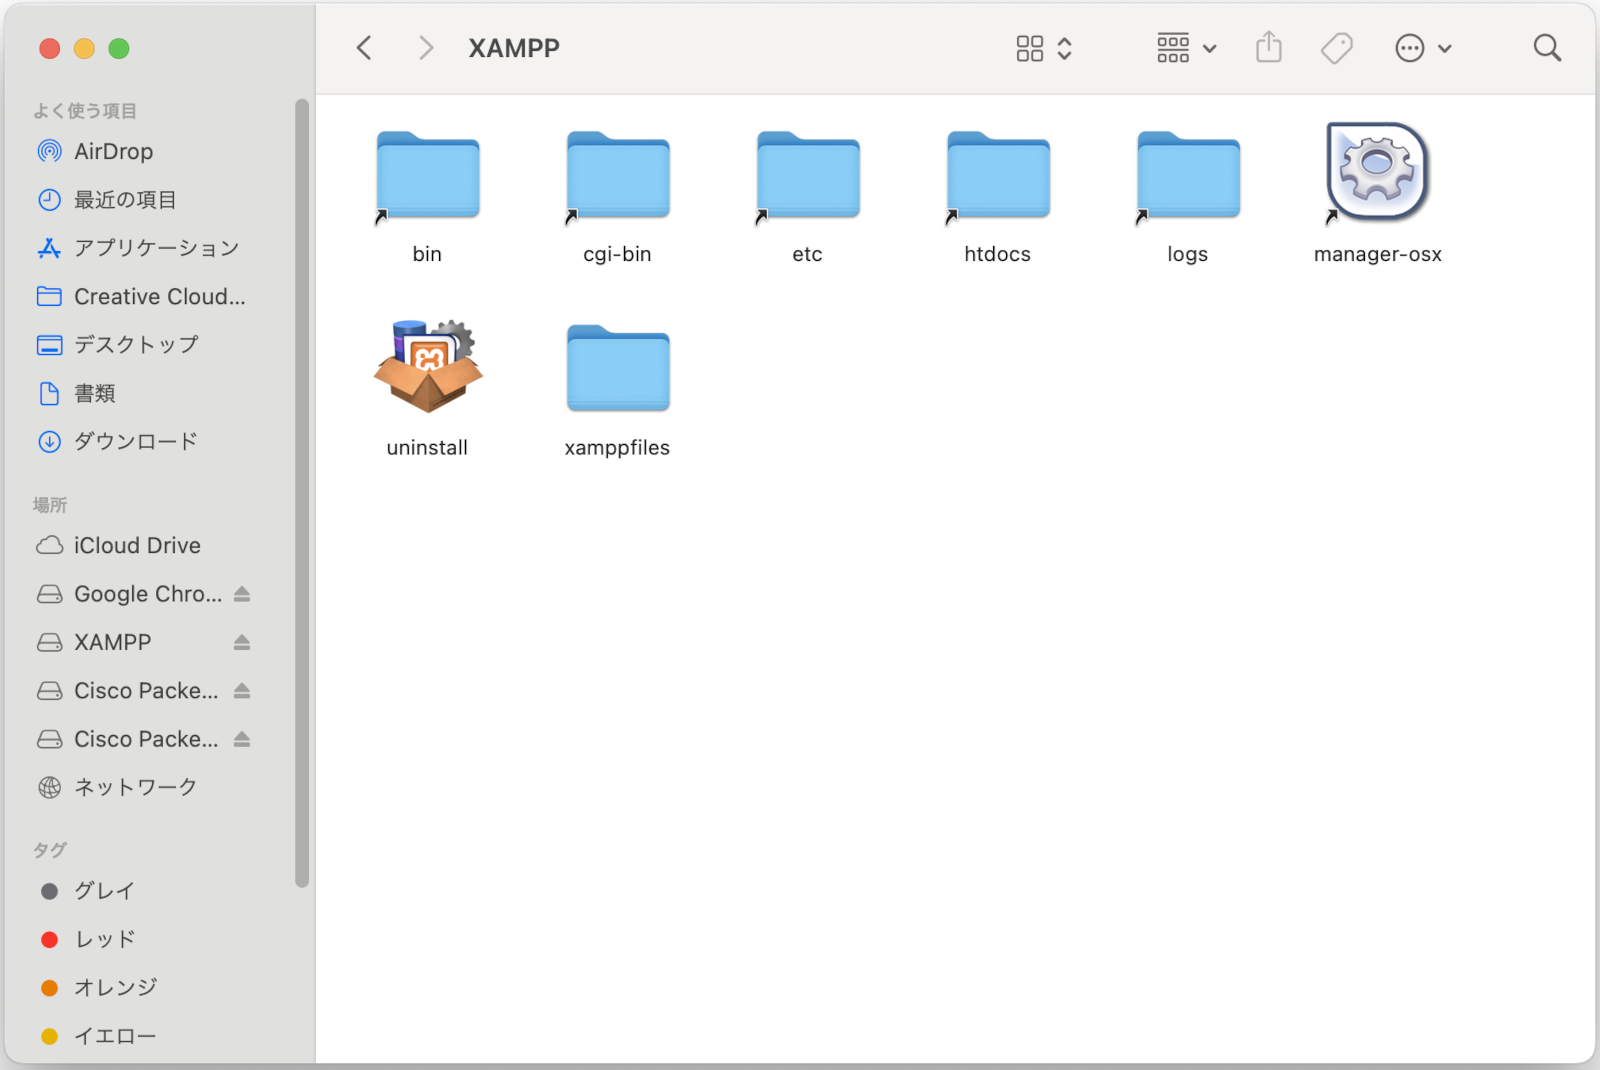
Task: Go to AirDrop in sidebar
Action: (113, 152)
